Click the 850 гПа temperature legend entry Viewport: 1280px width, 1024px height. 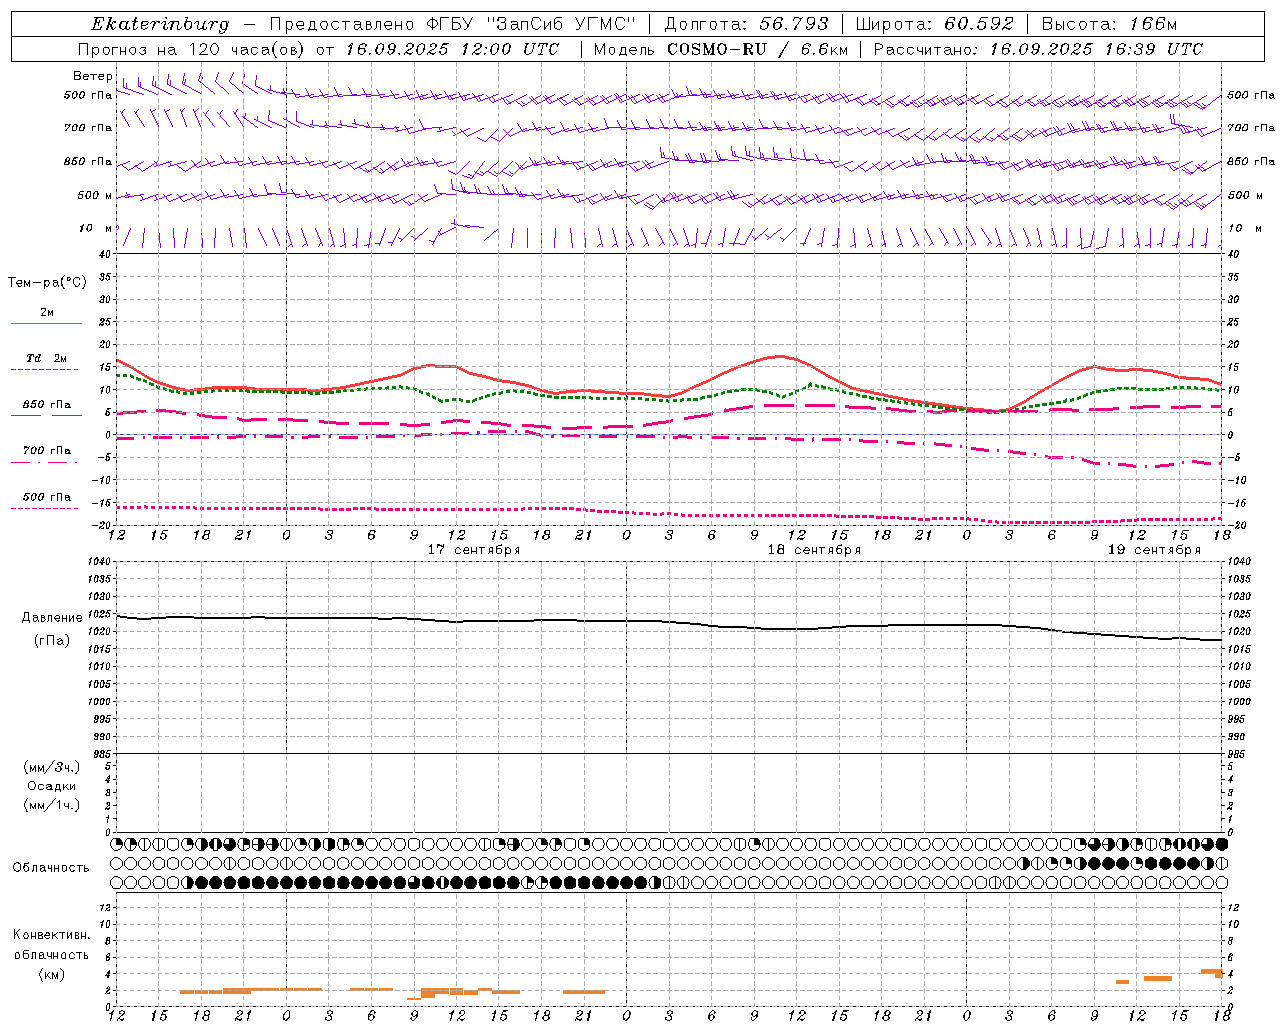tap(47, 405)
